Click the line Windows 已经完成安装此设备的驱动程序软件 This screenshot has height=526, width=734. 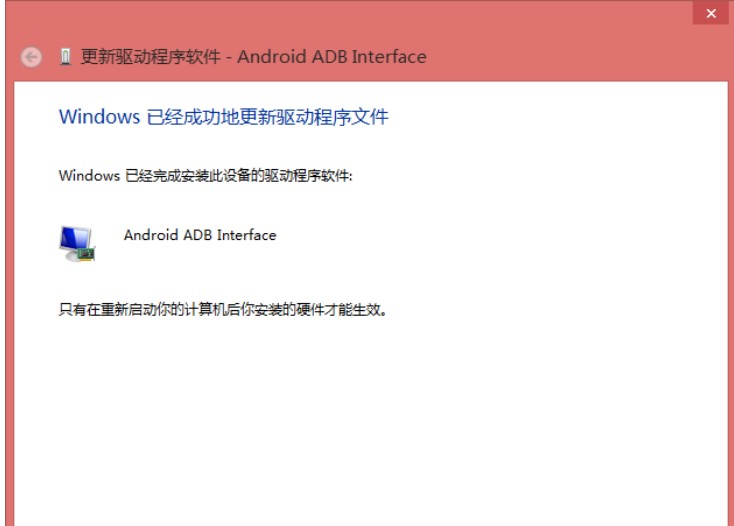(205, 176)
